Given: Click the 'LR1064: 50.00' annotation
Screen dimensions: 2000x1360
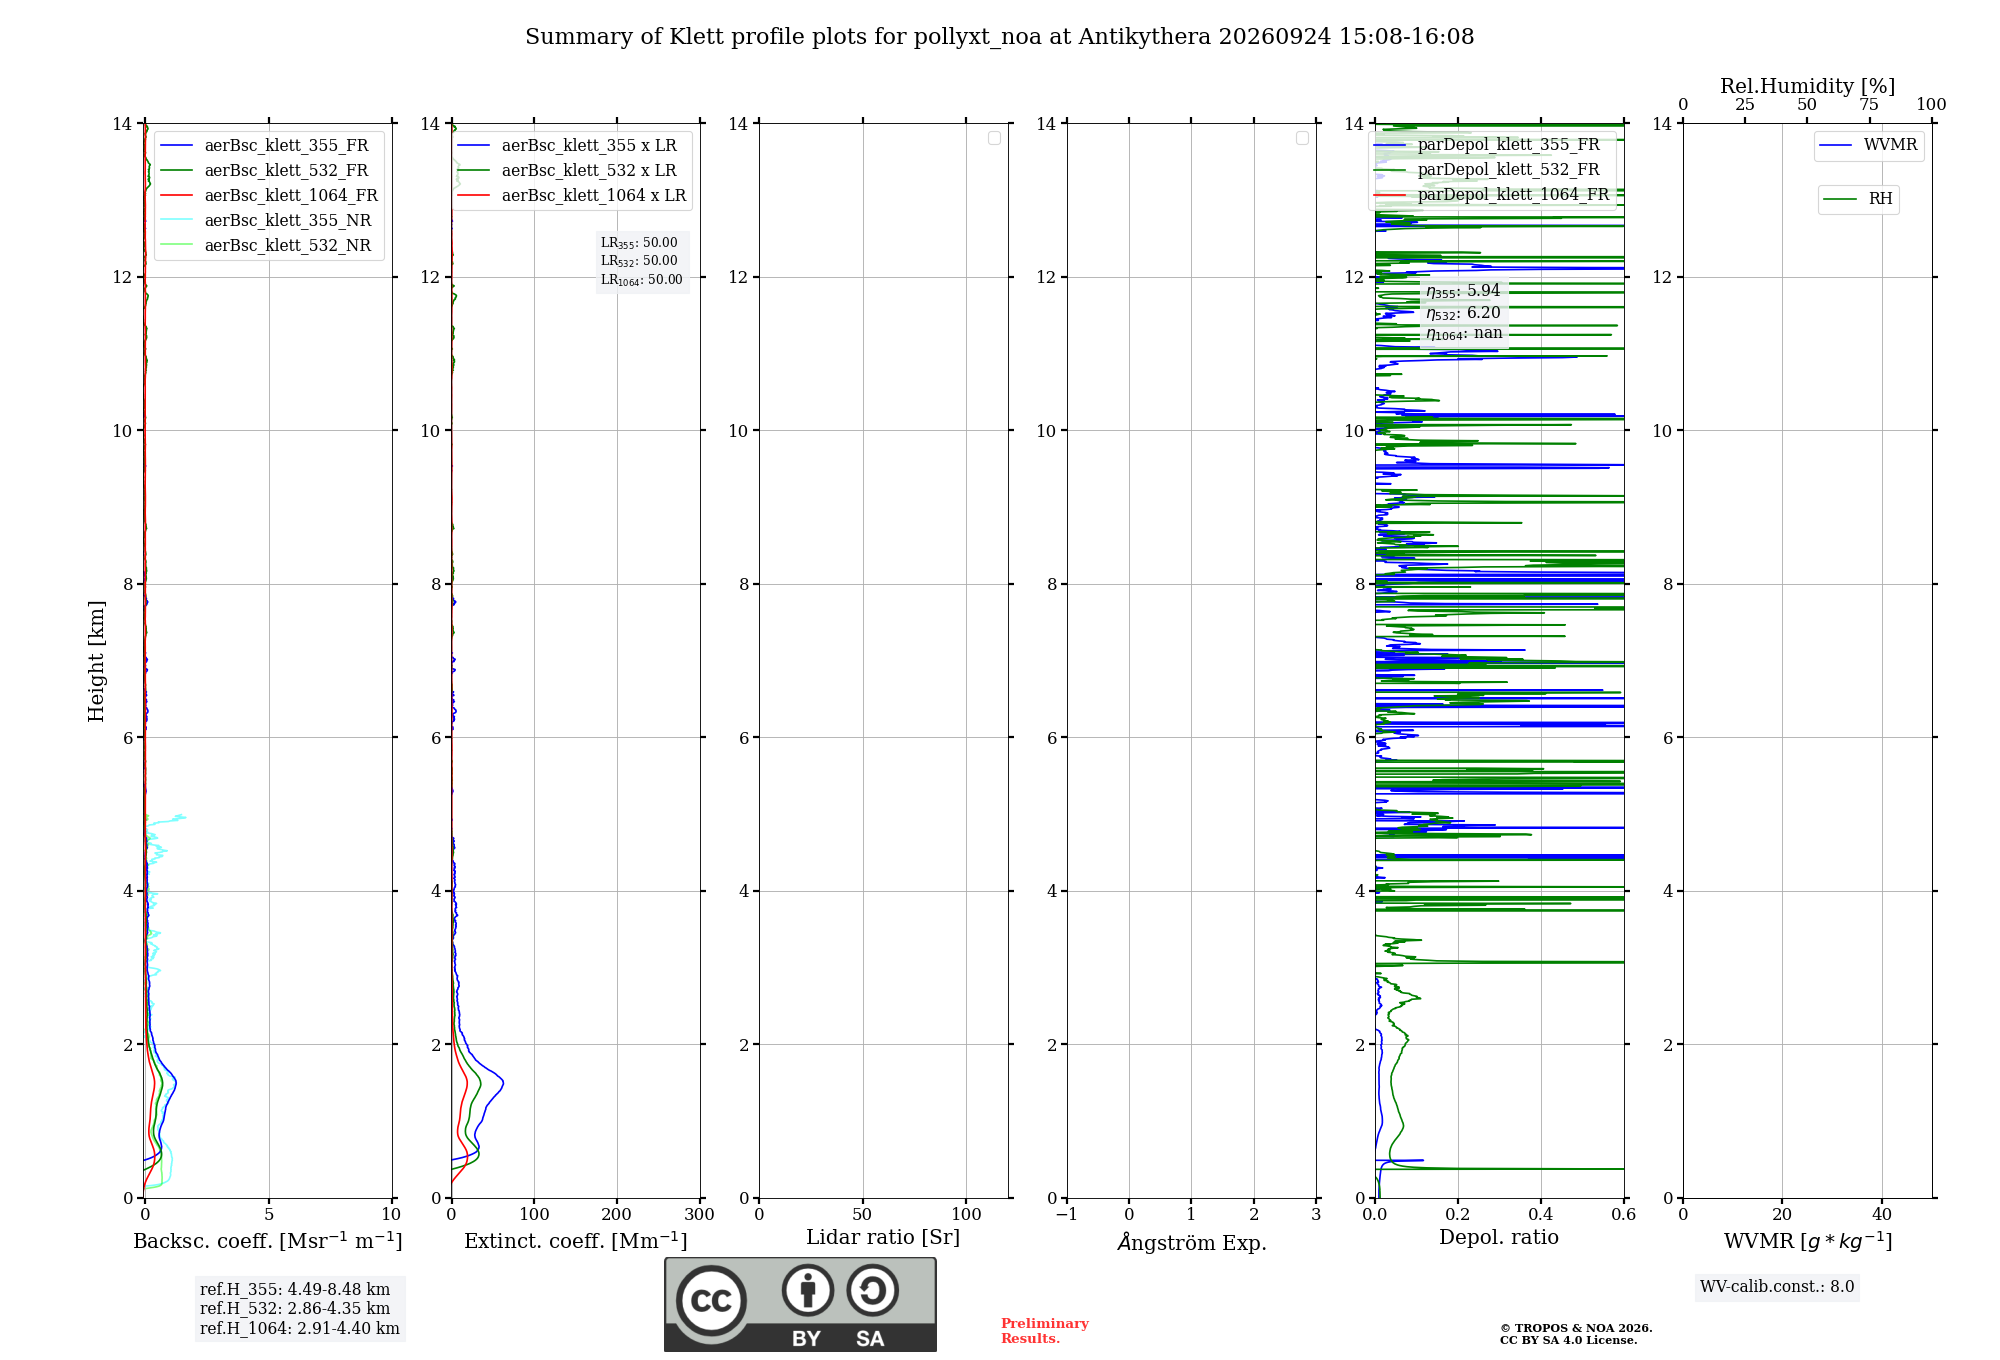Looking at the screenshot, I should (x=642, y=280).
